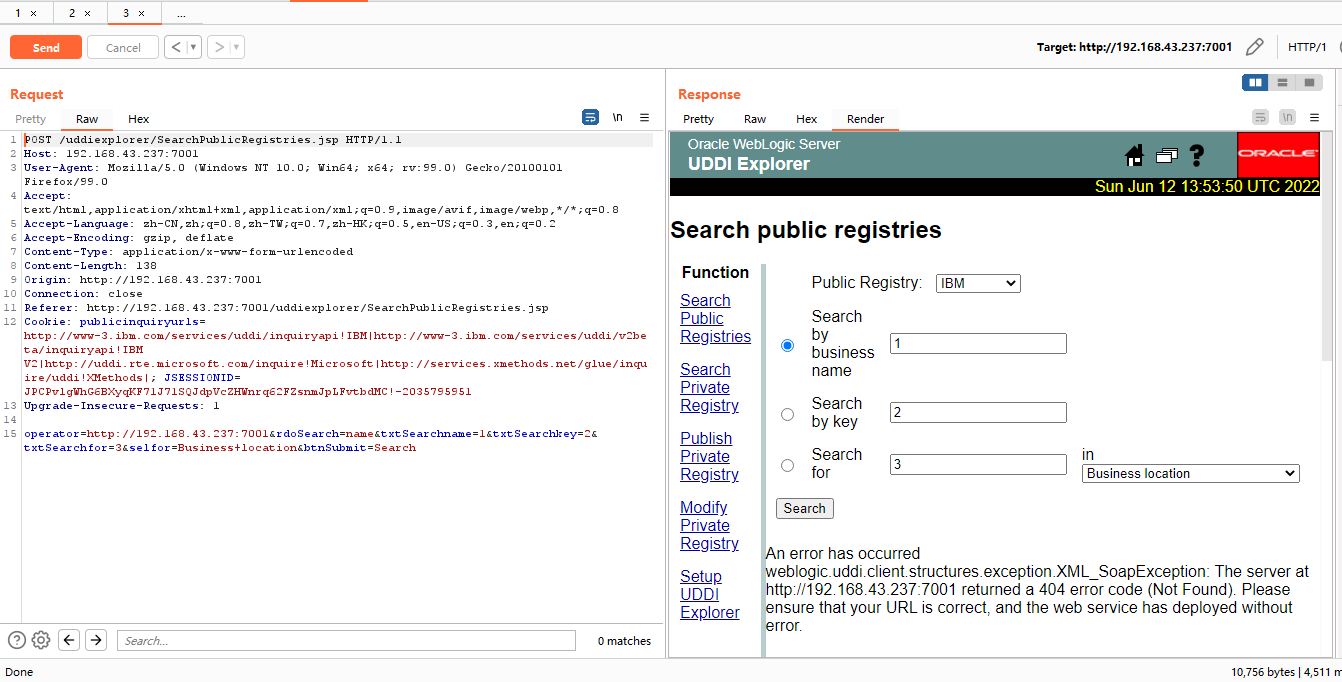Toggle \n non-printable chars in Response panel
Image resolution: width=1342 pixels, height=682 pixels.
[1288, 117]
